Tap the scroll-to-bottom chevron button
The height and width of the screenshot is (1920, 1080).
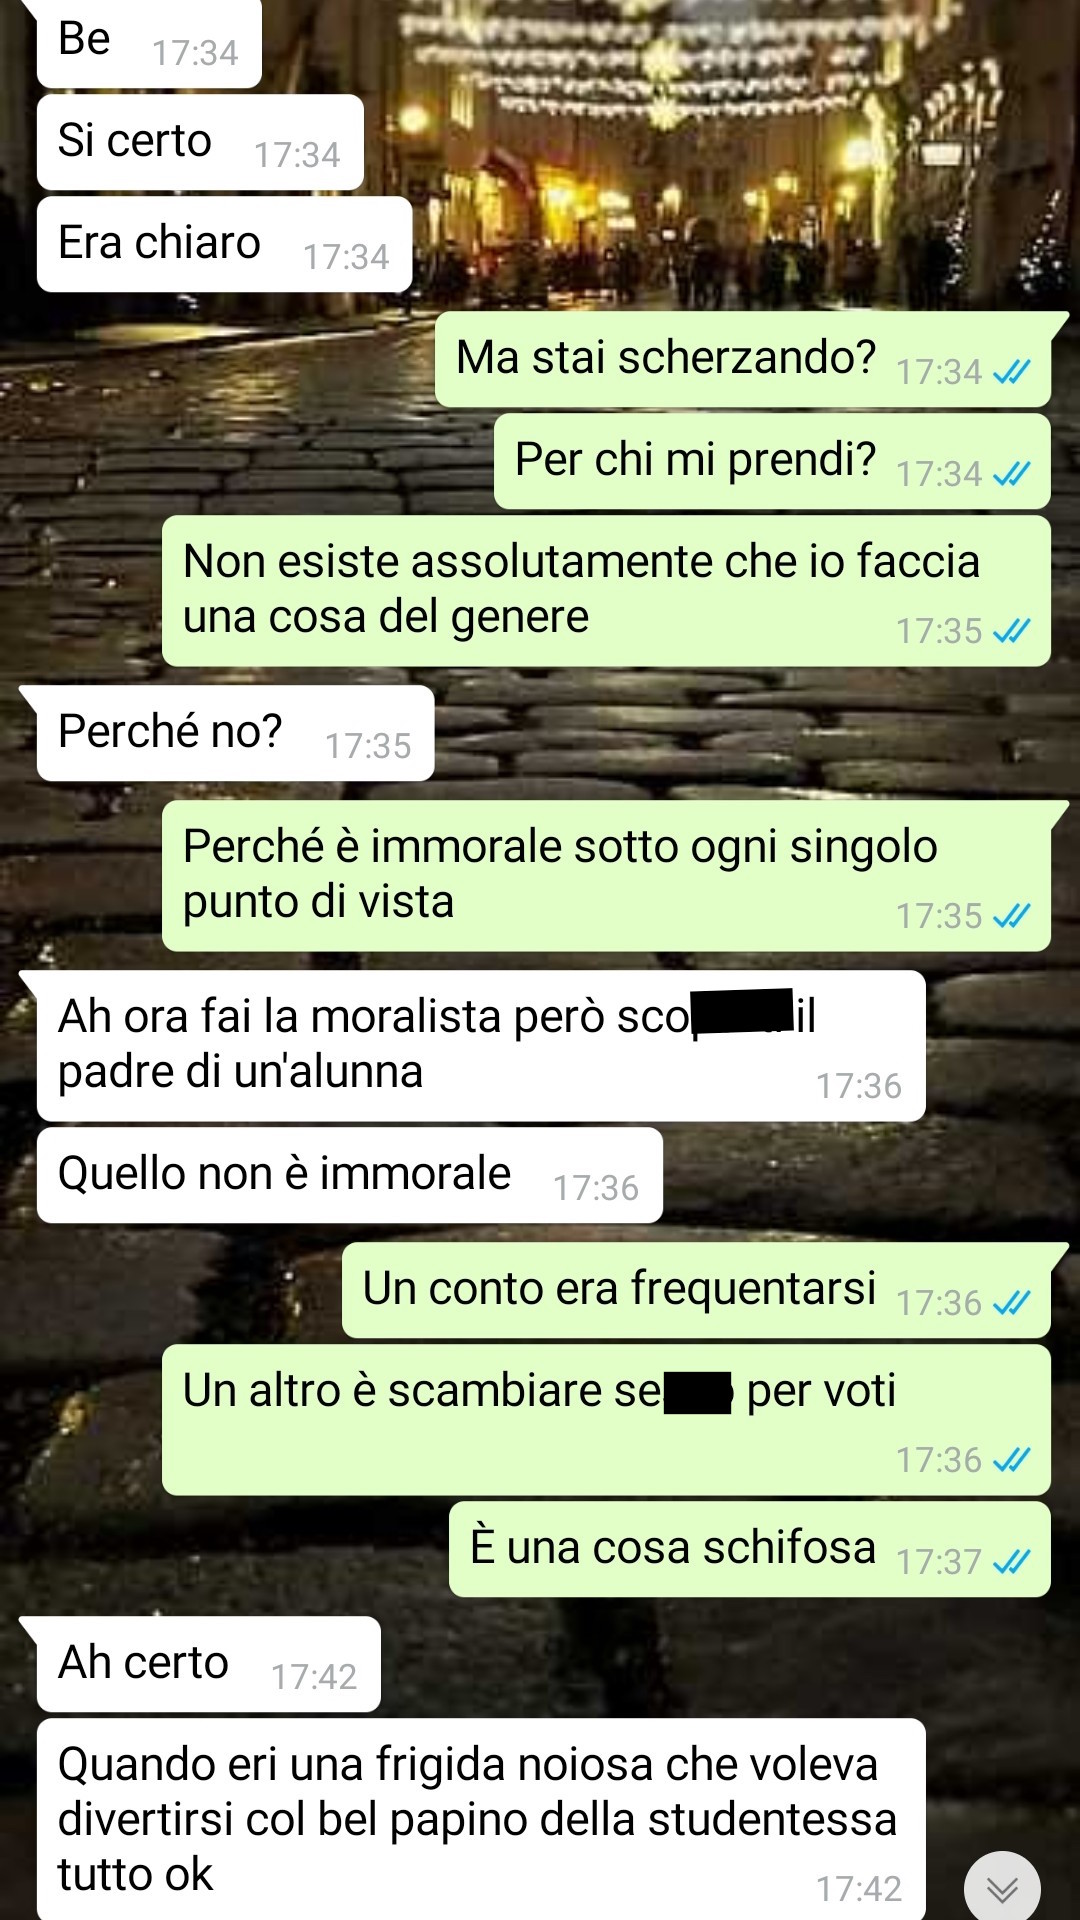tap(1002, 1889)
